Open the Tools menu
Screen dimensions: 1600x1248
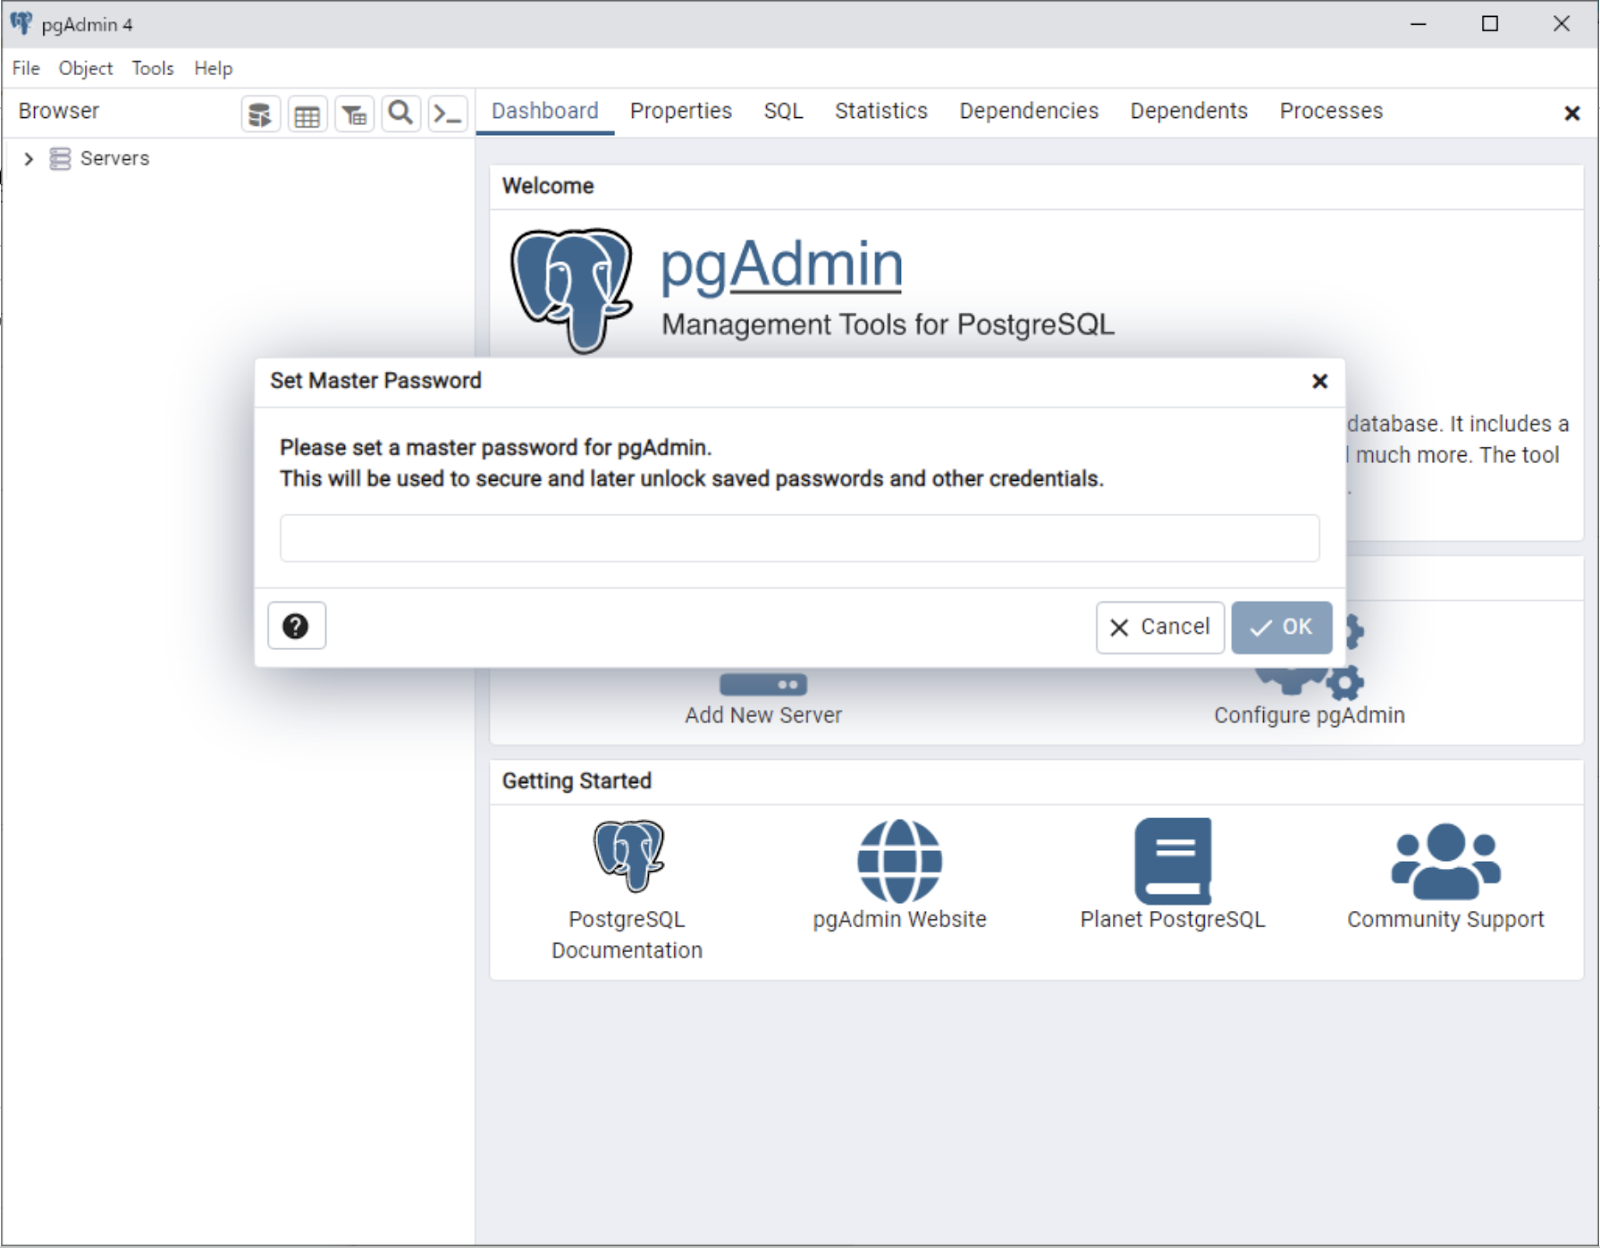[153, 68]
